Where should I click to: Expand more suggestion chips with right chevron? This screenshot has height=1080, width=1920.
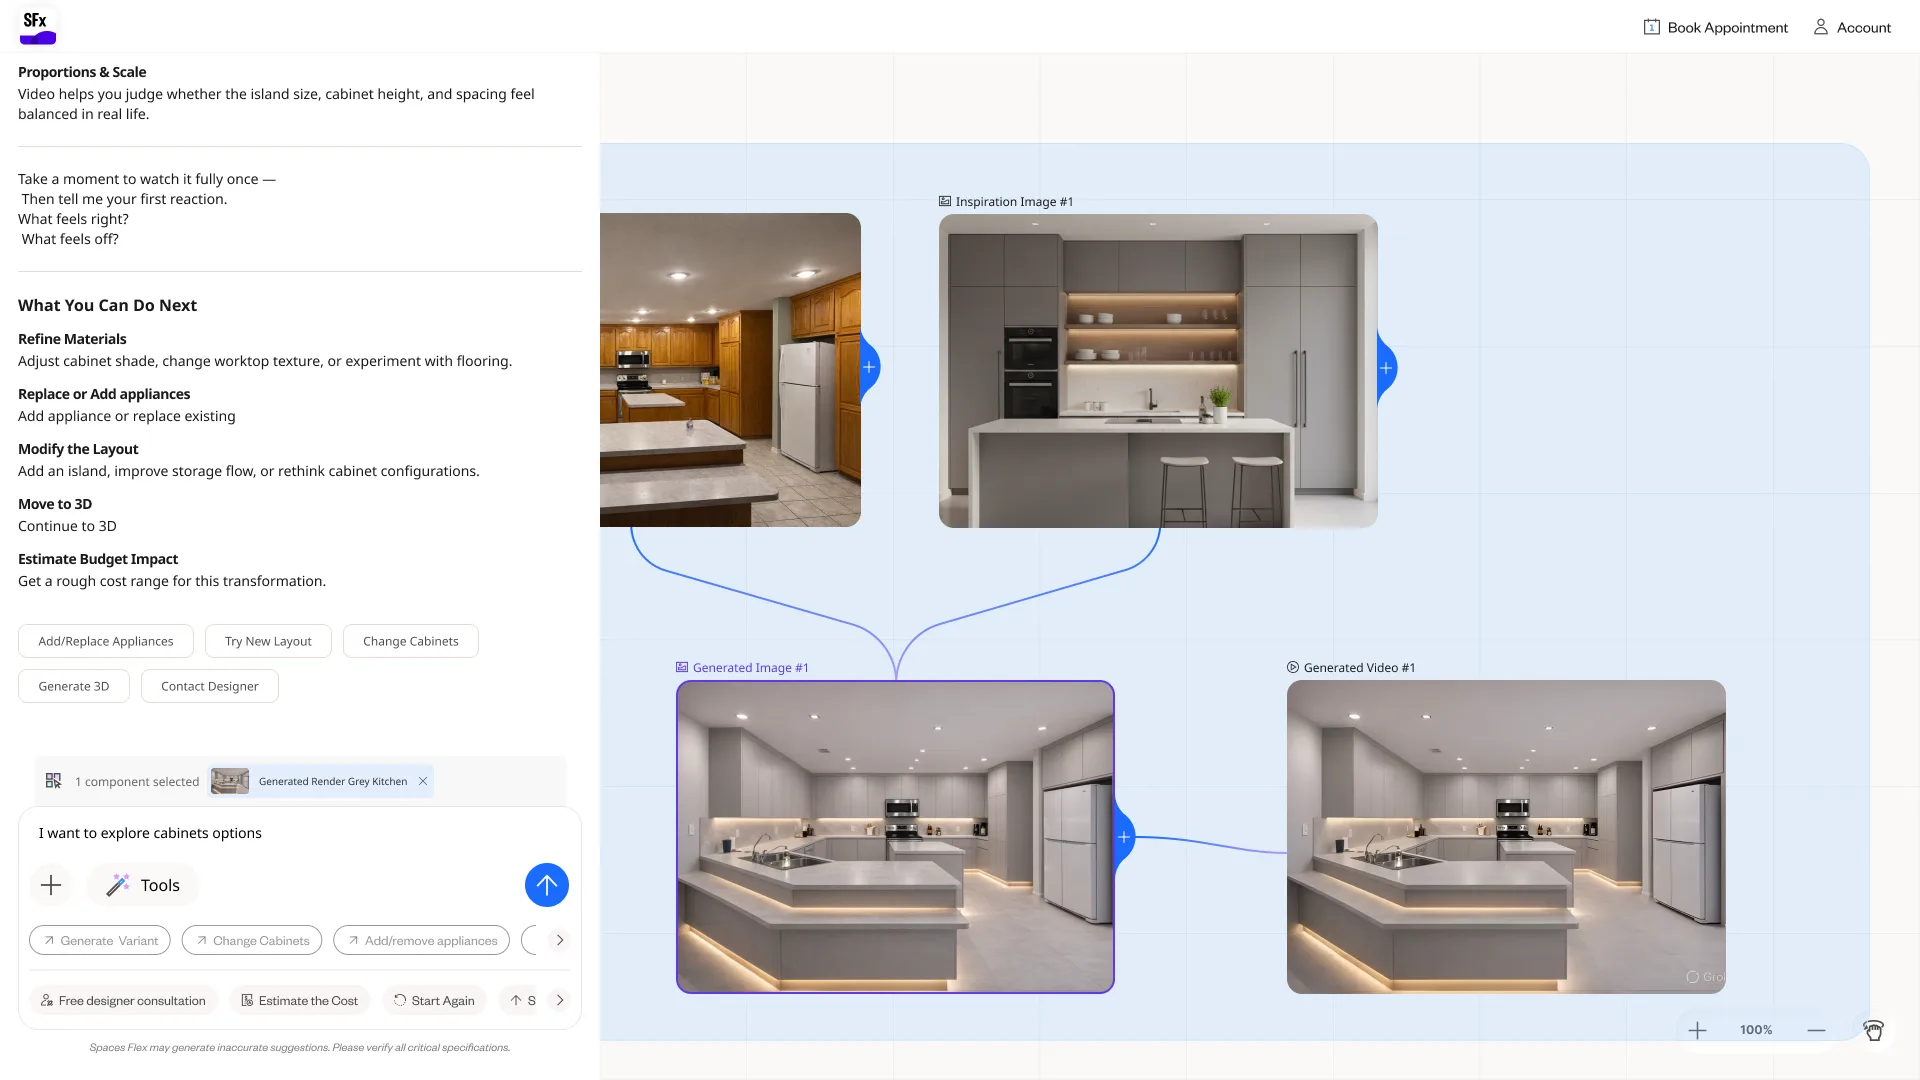coord(560,940)
